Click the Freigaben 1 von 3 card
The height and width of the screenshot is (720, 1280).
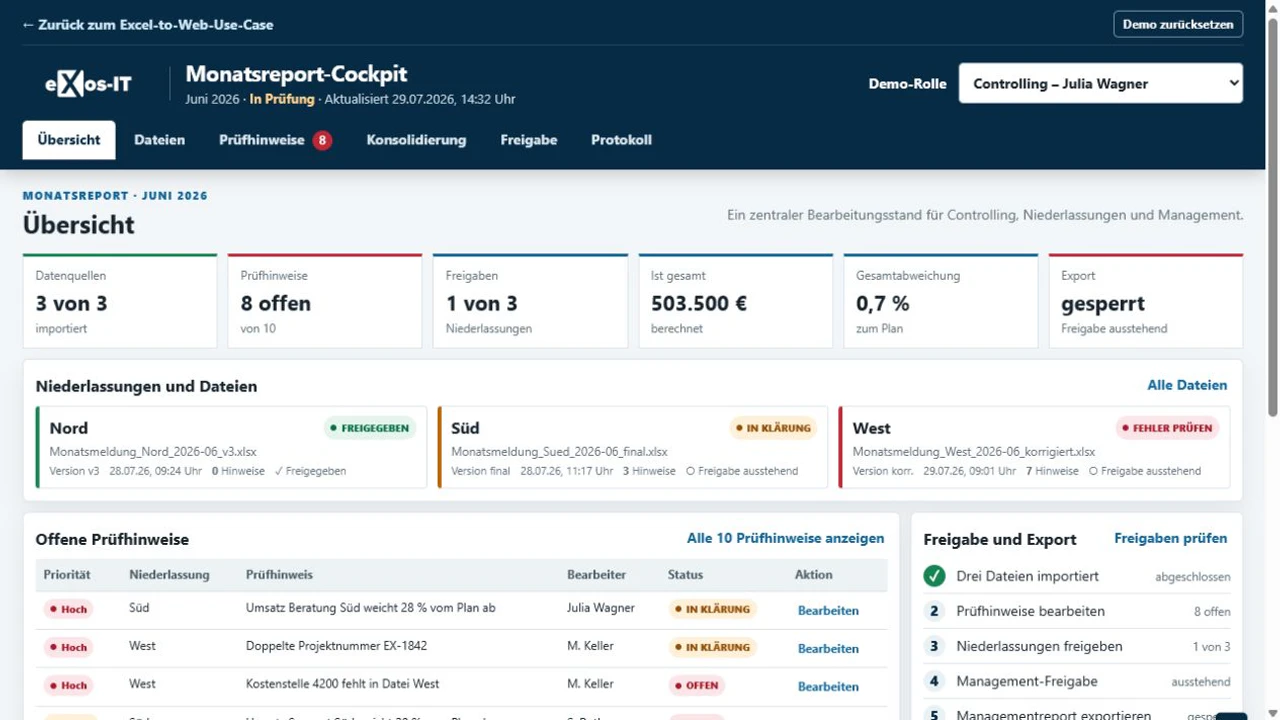(x=530, y=301)
